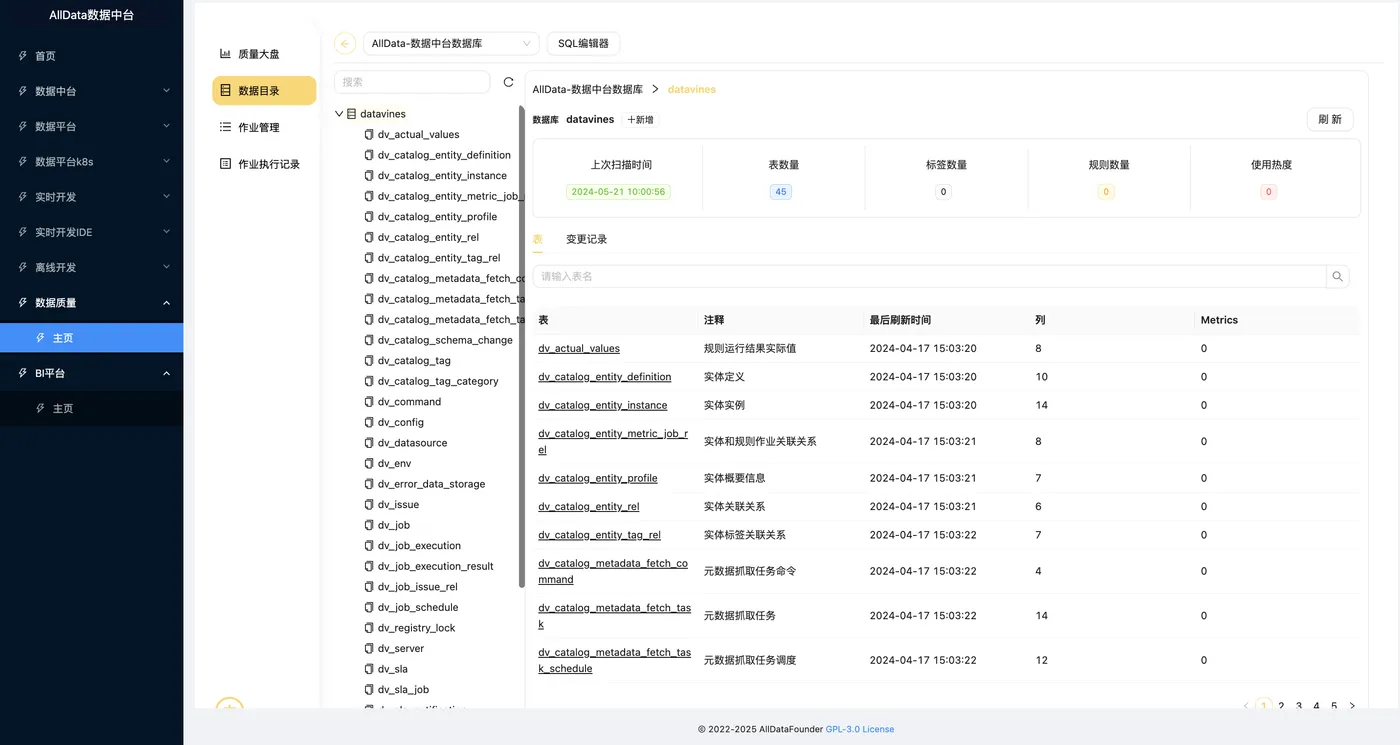
Task: Open the dv_catalog_entity_rel table link
Action: pyautogui.click(x=589, y=507)
